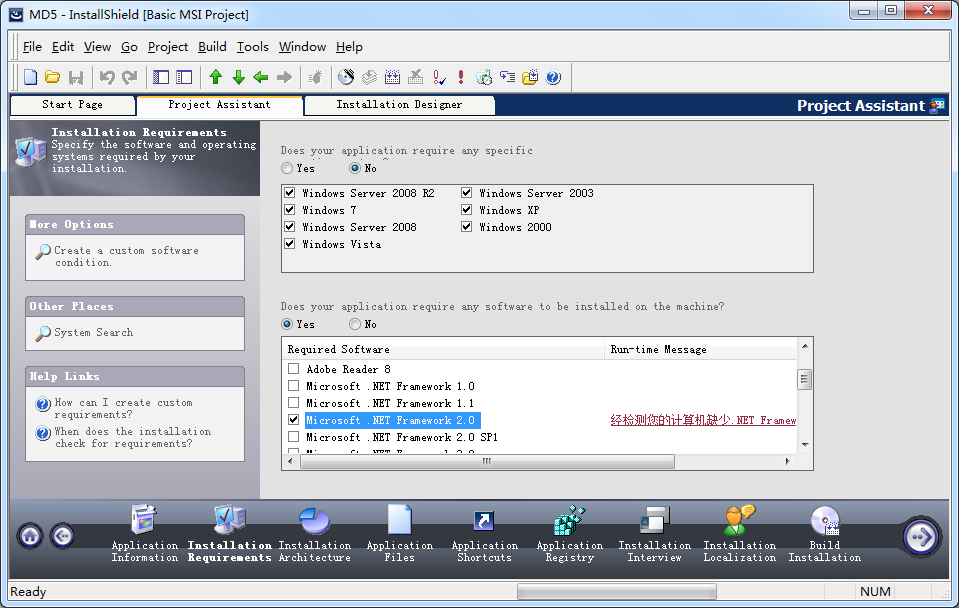Viewport: 959px width, 608px height.
Task: Click the second pane view toggle icon
Action: [184, 77]
